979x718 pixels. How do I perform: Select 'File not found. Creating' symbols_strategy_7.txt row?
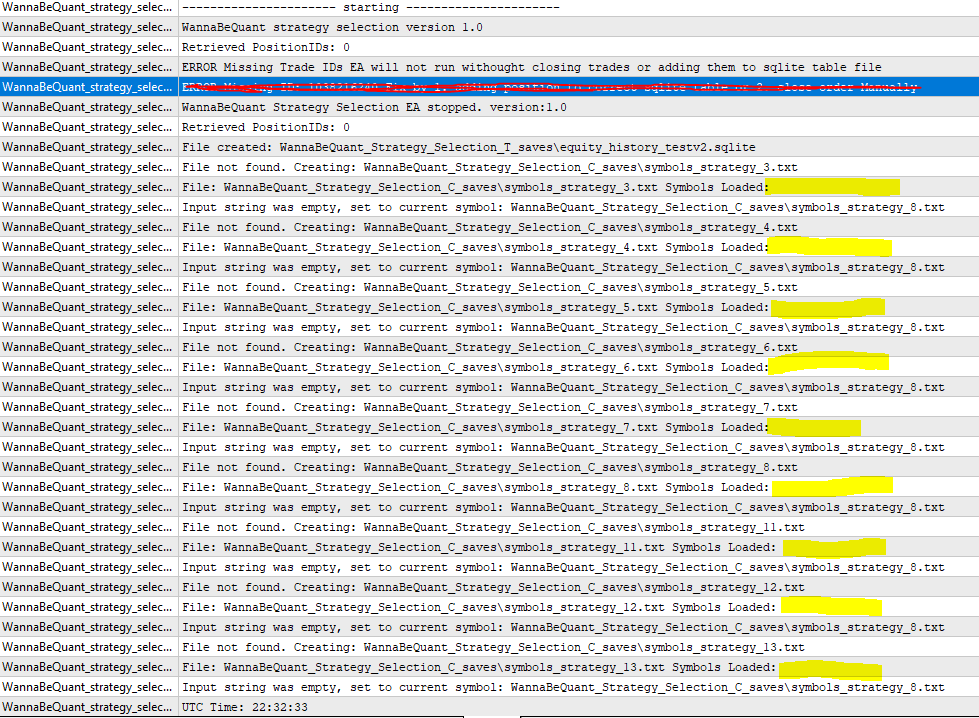(x=490, y=406)
